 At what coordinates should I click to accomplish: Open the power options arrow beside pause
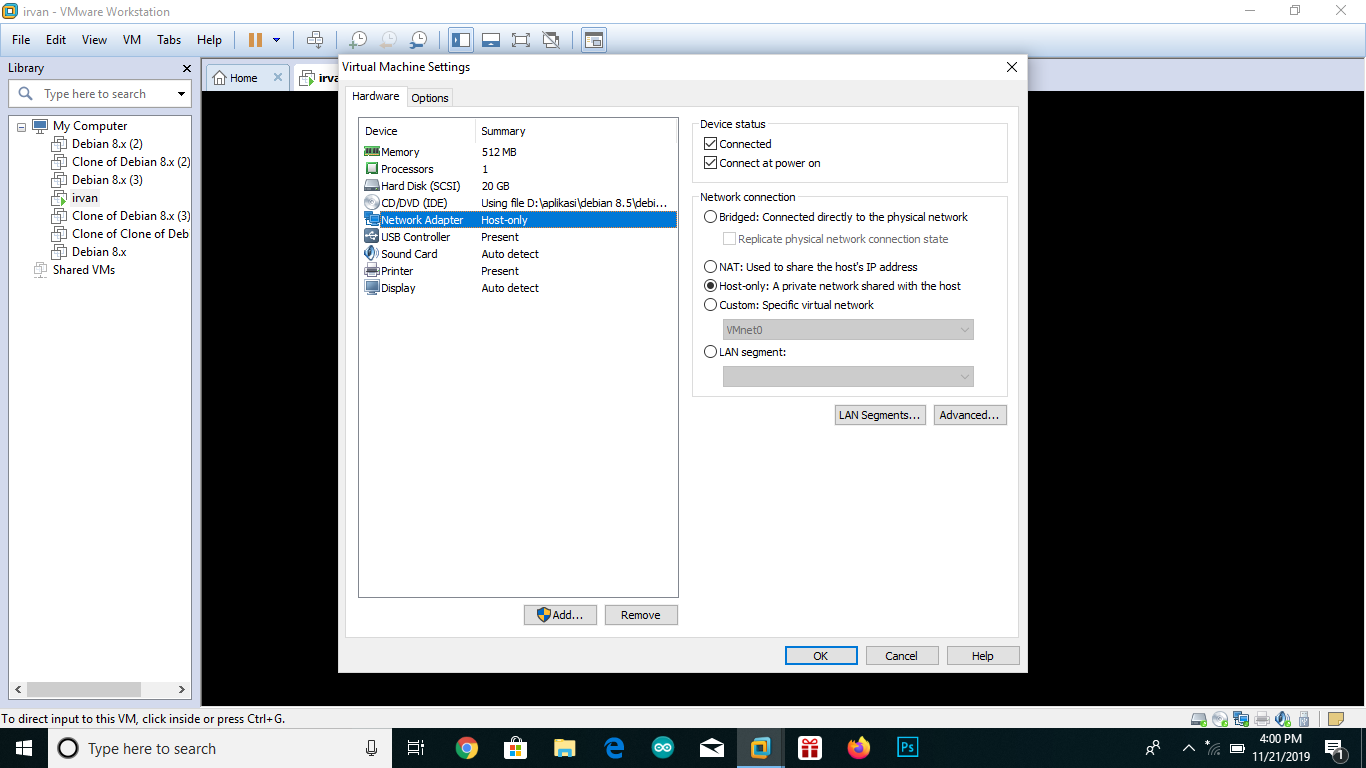pos(277,40)
